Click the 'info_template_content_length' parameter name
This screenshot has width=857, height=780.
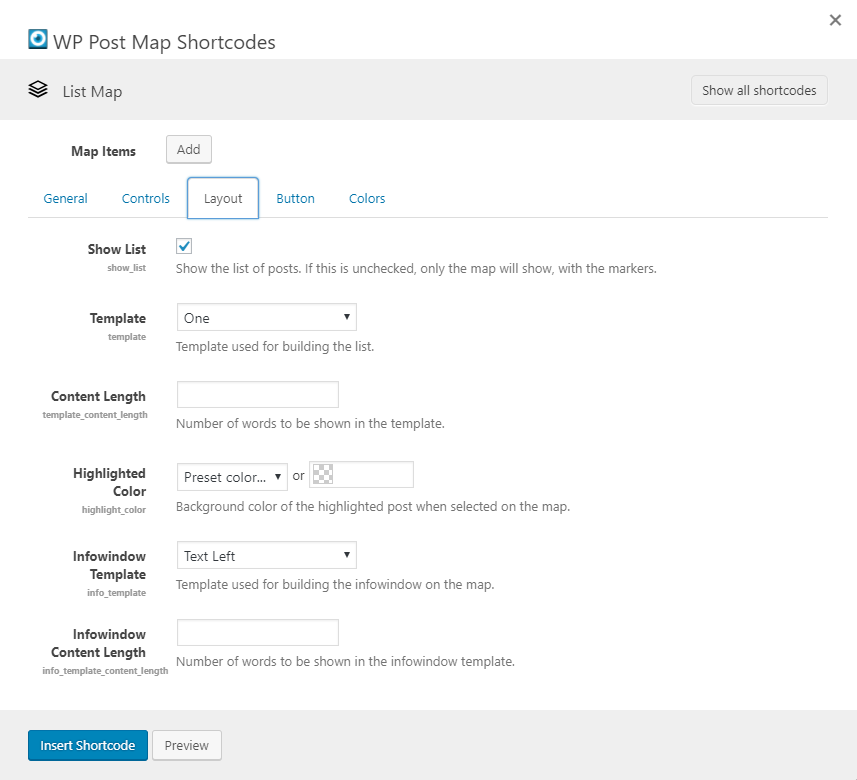[105, 671]
